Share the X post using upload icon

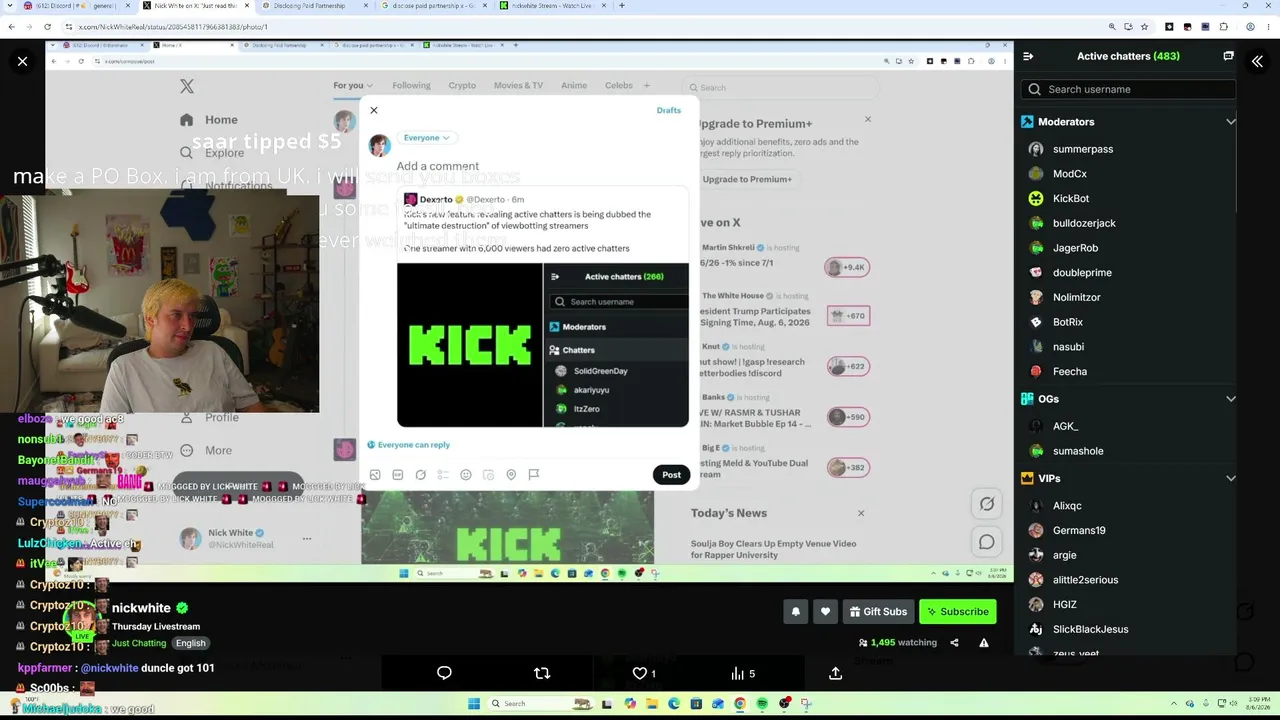[x=835, y=673]
